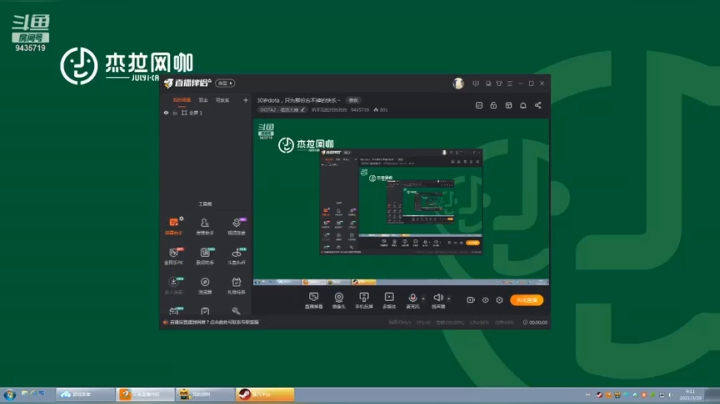The height and width of the screenshot is (404, 720).
Task: Open the layout grid icon in top-right toolbar
Action: click(x=509, y=106)
